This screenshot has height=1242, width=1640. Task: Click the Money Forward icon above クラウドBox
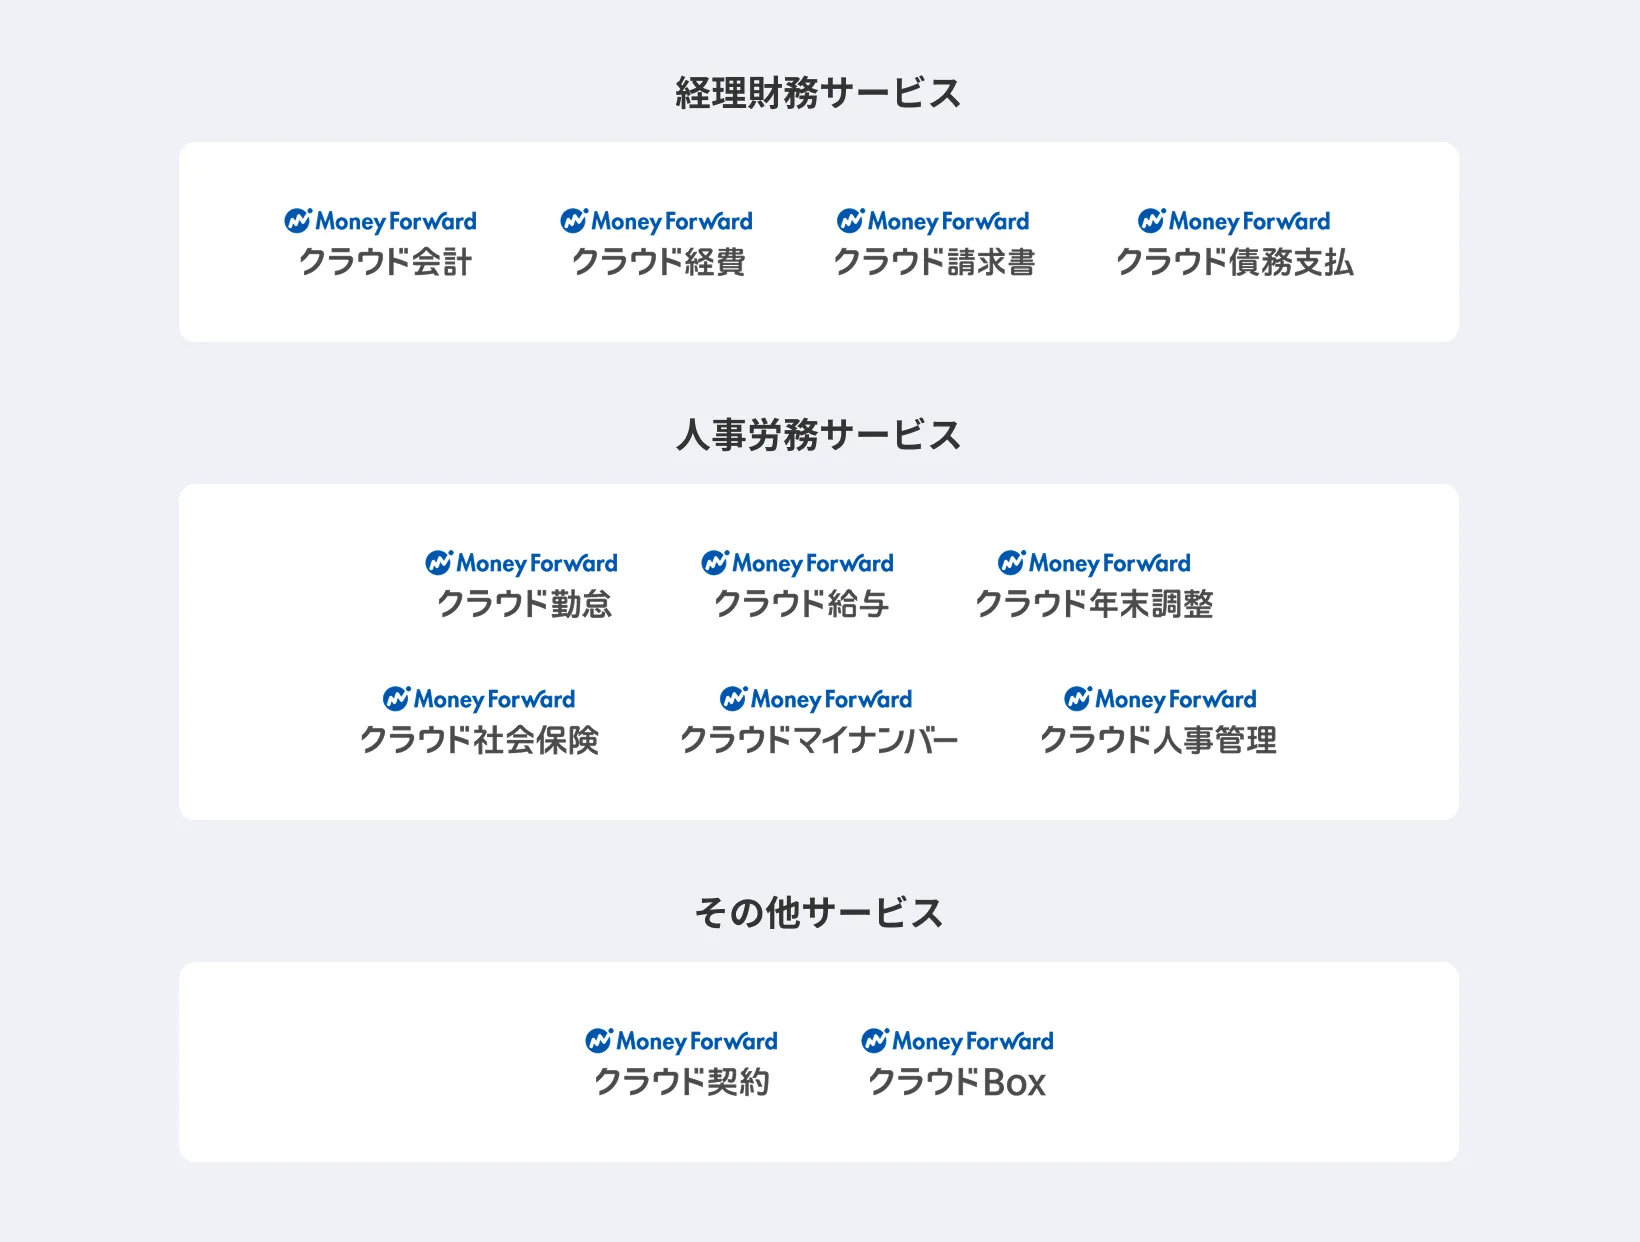point(875,1041)
